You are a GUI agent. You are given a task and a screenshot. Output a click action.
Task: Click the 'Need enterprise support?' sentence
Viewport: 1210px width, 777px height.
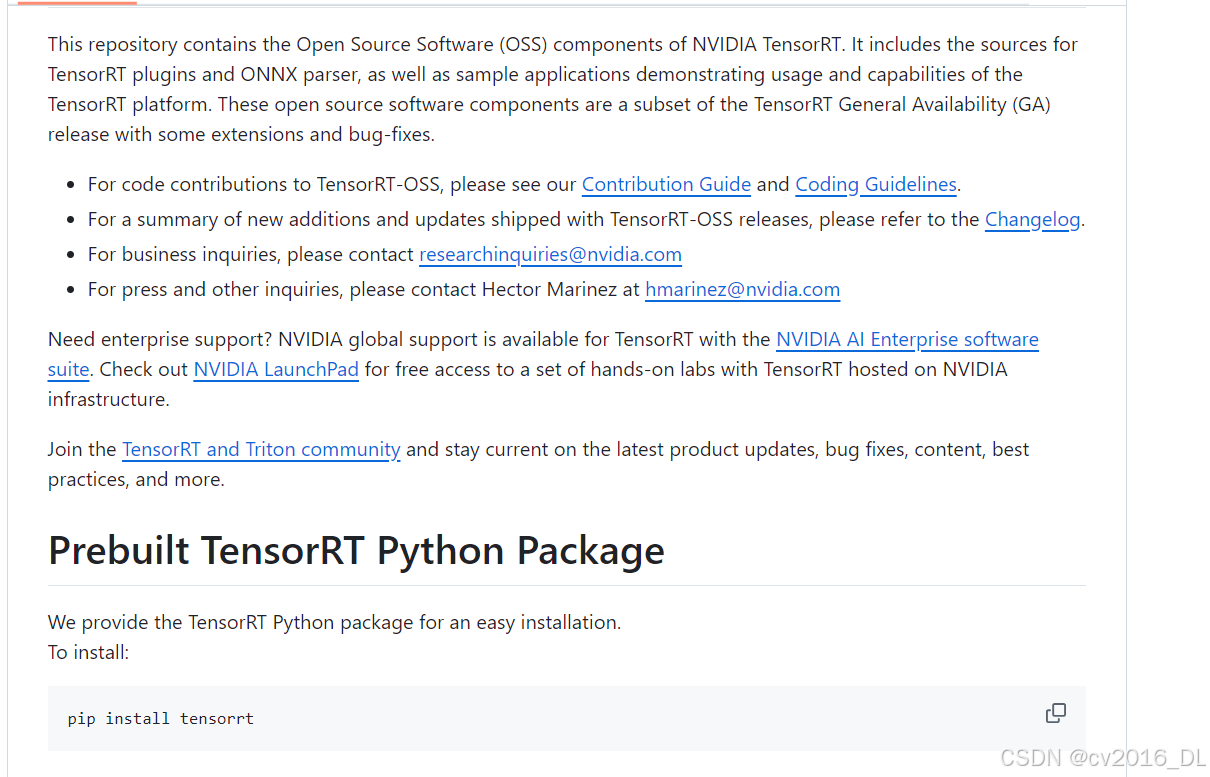tap(160, 339)
